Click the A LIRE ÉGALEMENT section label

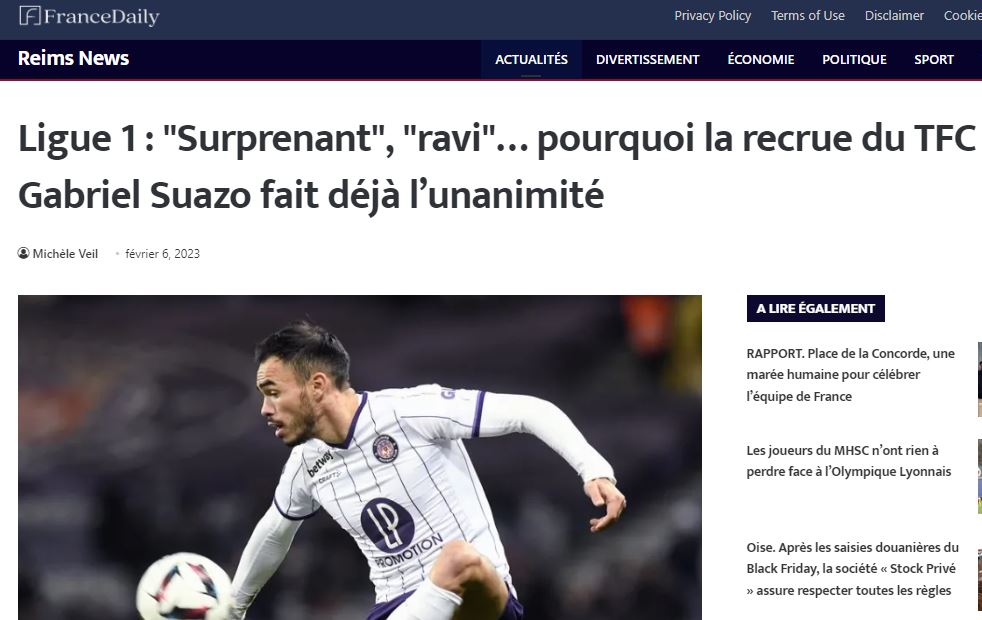pos(815,308)
